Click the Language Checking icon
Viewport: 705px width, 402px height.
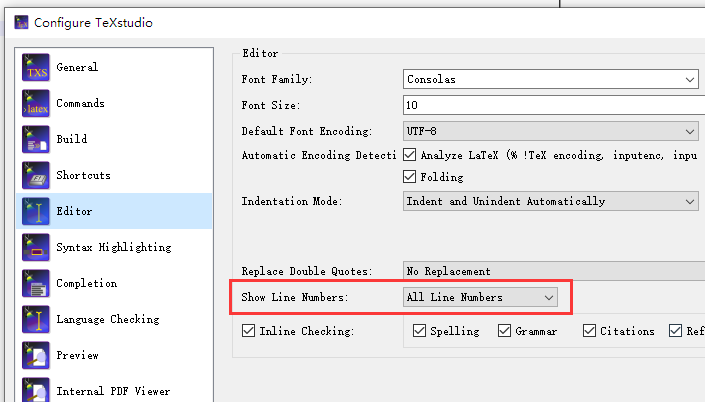point(36,319)
